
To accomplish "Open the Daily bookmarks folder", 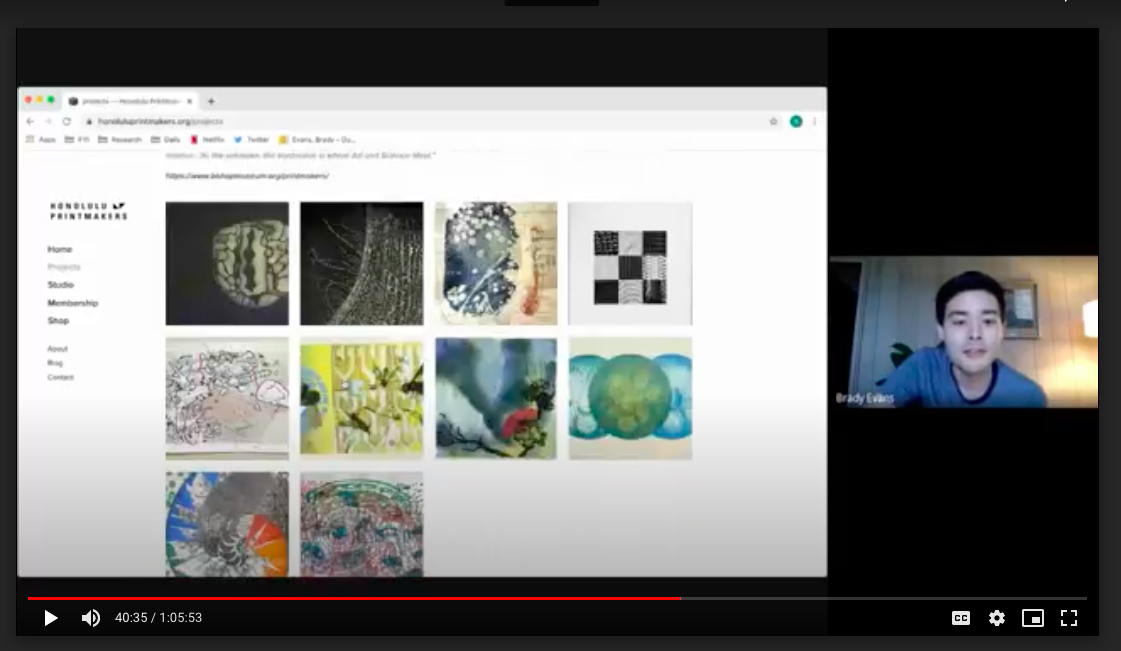I will [x=165, y=139].
